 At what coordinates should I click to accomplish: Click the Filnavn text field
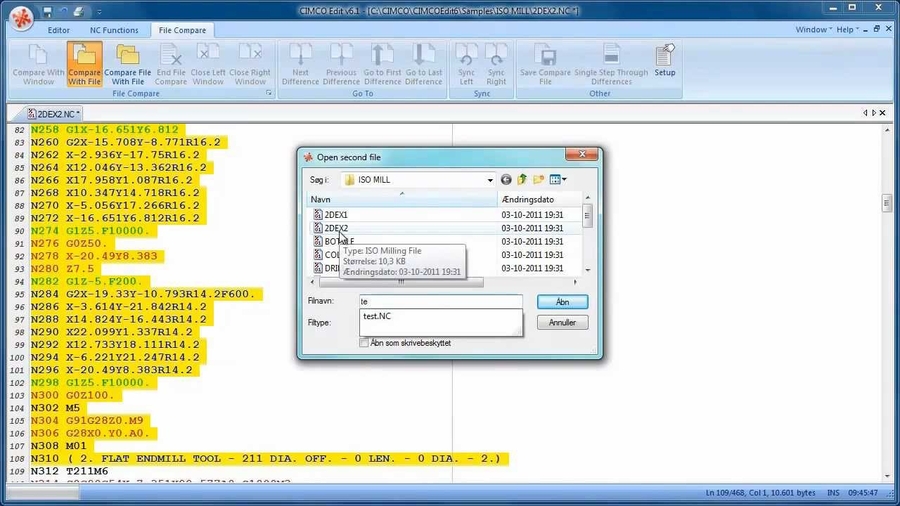pyautogui.click(x=440, y=301)
